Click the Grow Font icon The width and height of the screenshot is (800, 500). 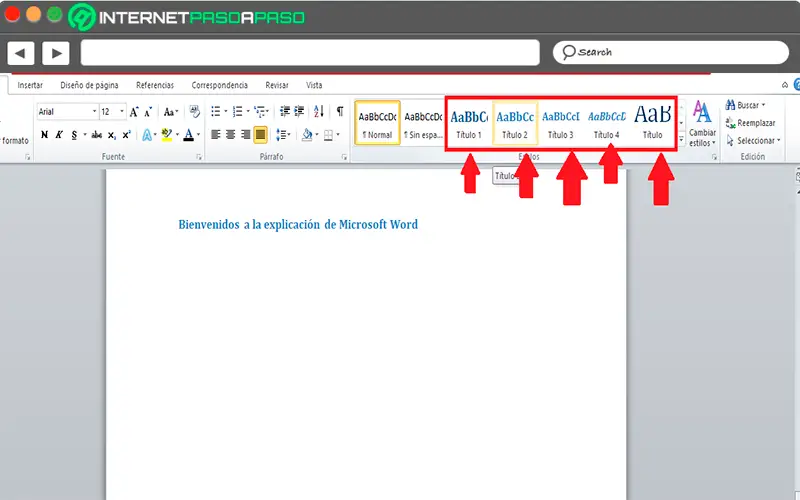[x=134, y=112]
